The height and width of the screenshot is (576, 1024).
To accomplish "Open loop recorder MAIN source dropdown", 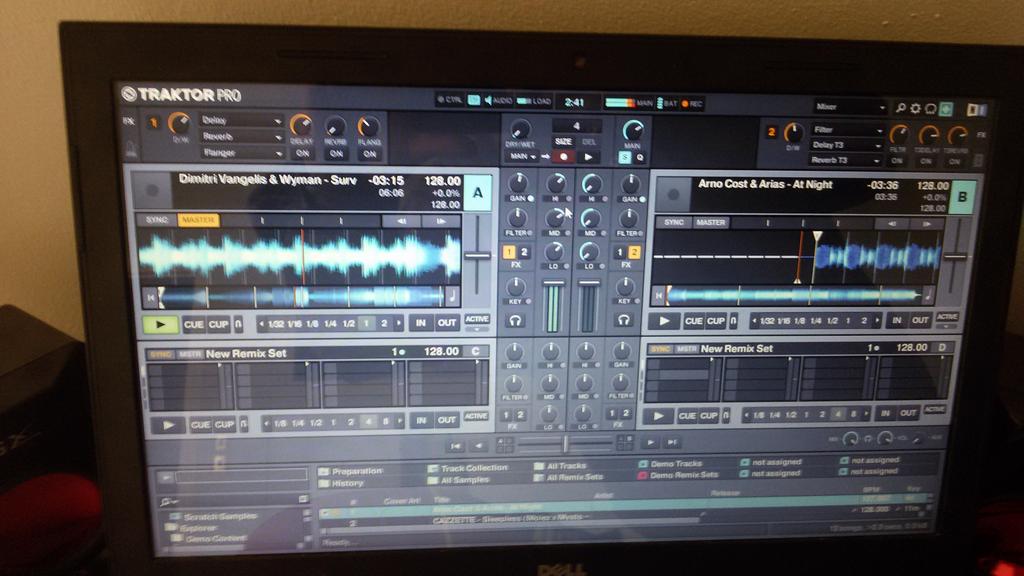I will pyautogui.click(x=522, y=157).
